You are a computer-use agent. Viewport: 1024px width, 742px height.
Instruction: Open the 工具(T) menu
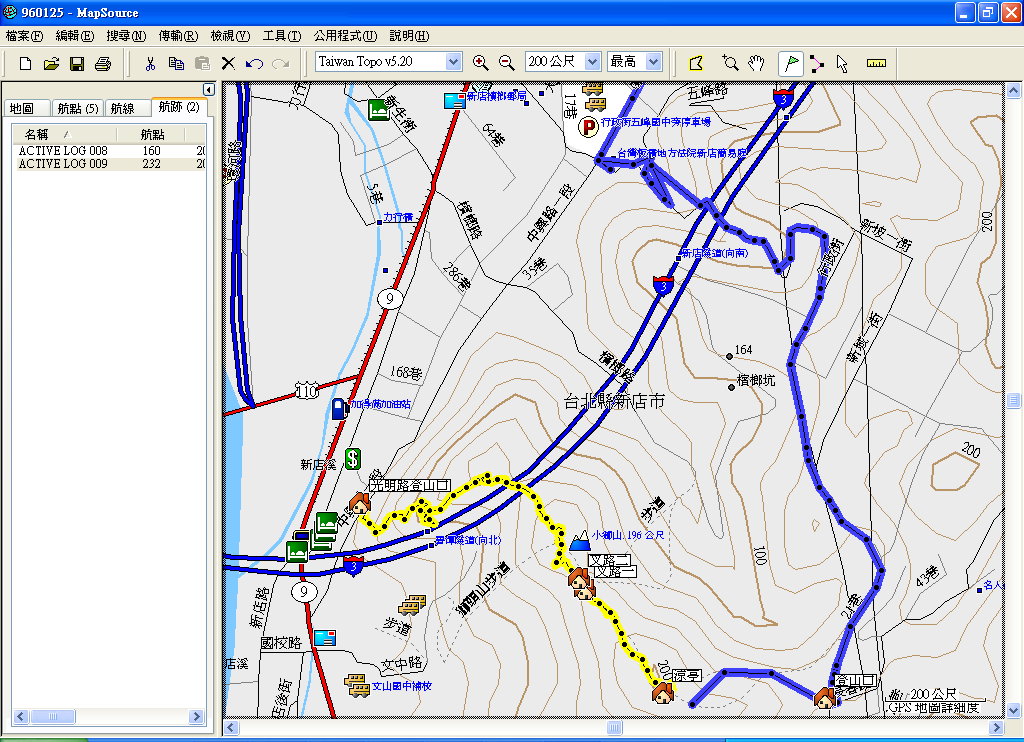(x=281, y=36)
